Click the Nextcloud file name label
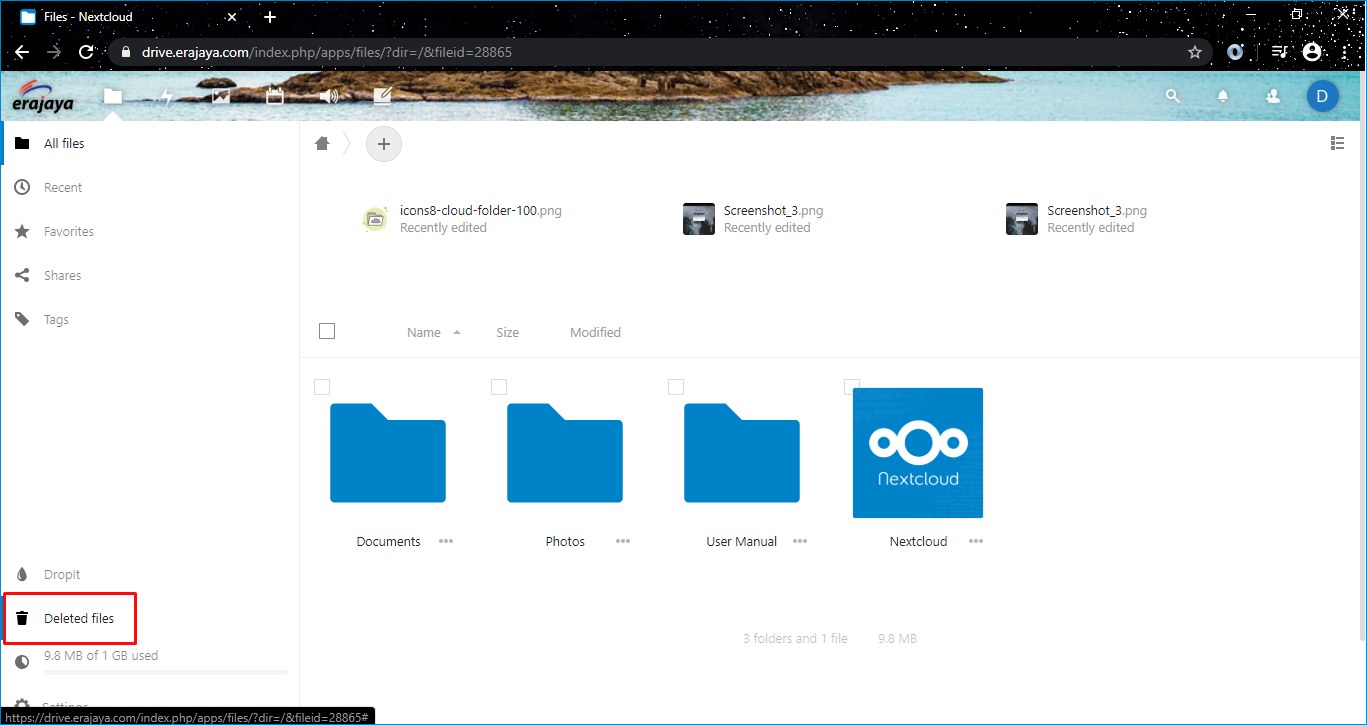The width and height of the screenshot is (1367, 725). (918, 541)
